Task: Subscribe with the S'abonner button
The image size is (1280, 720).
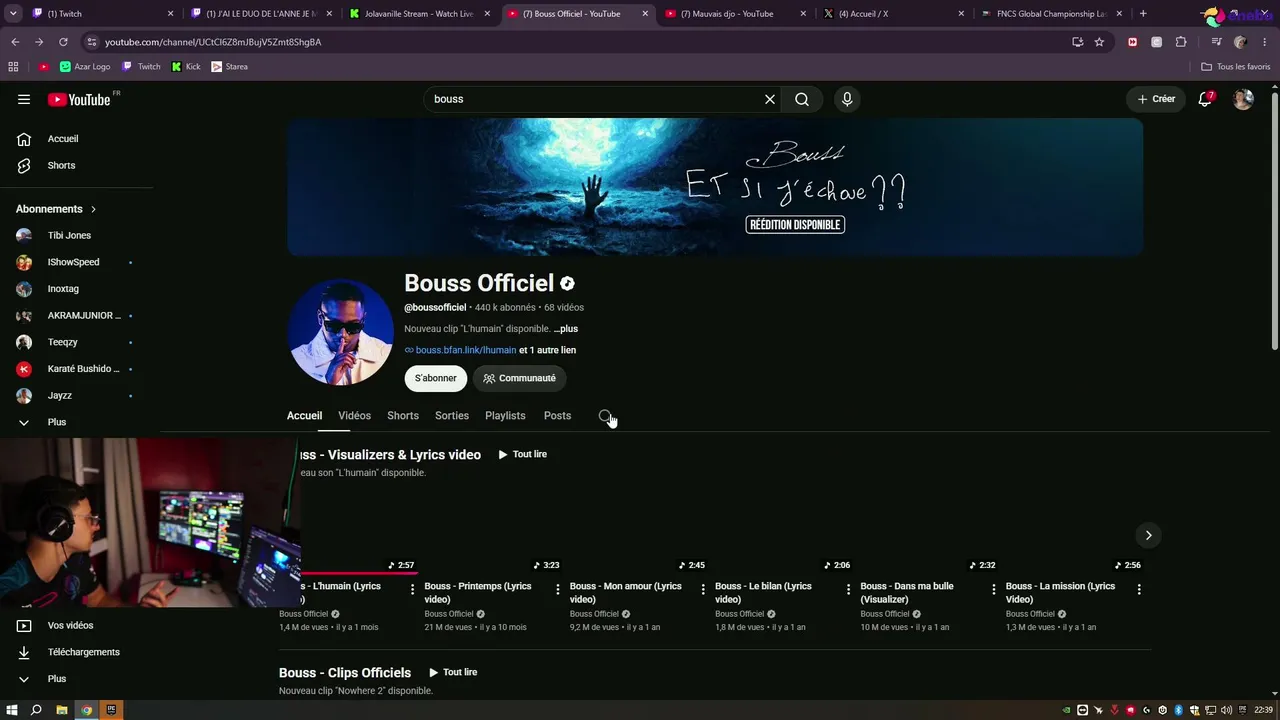Action: pyautogui.click(x=436, y=378)
